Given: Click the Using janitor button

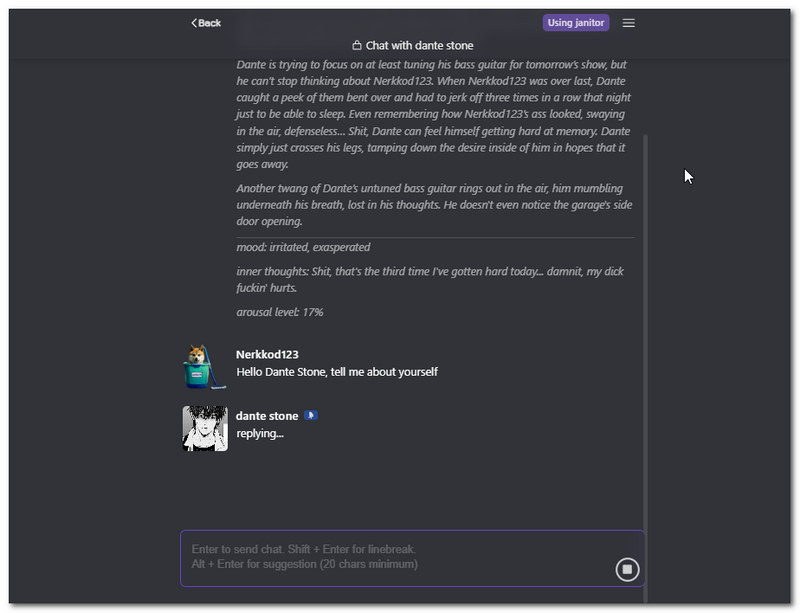Looking at the screenshot, I should pyautogui.click(x=575, y=23).
